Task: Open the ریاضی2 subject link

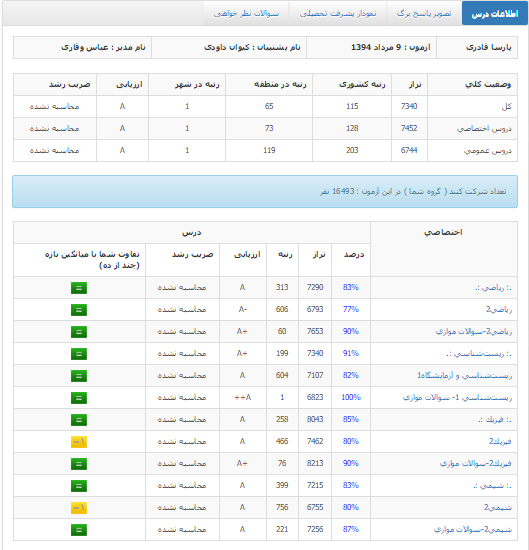Action: (x=499, y=310)
